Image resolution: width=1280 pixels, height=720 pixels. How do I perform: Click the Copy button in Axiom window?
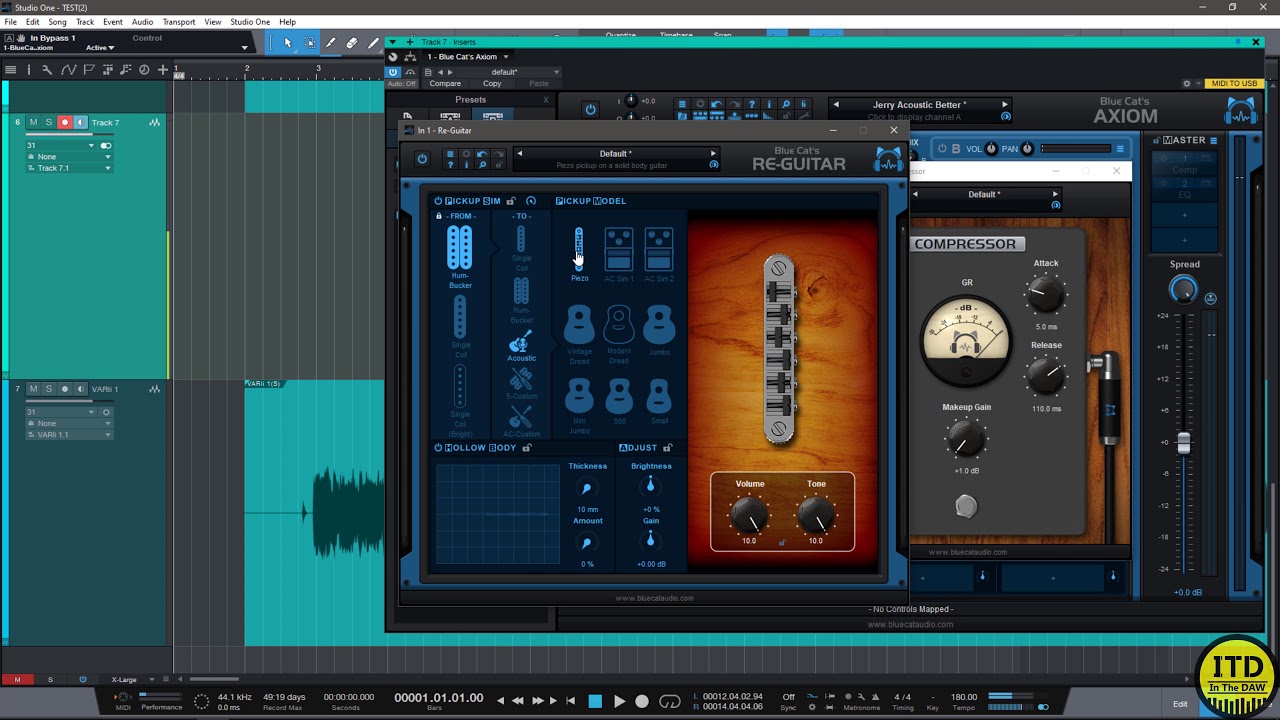coord(492,84)
